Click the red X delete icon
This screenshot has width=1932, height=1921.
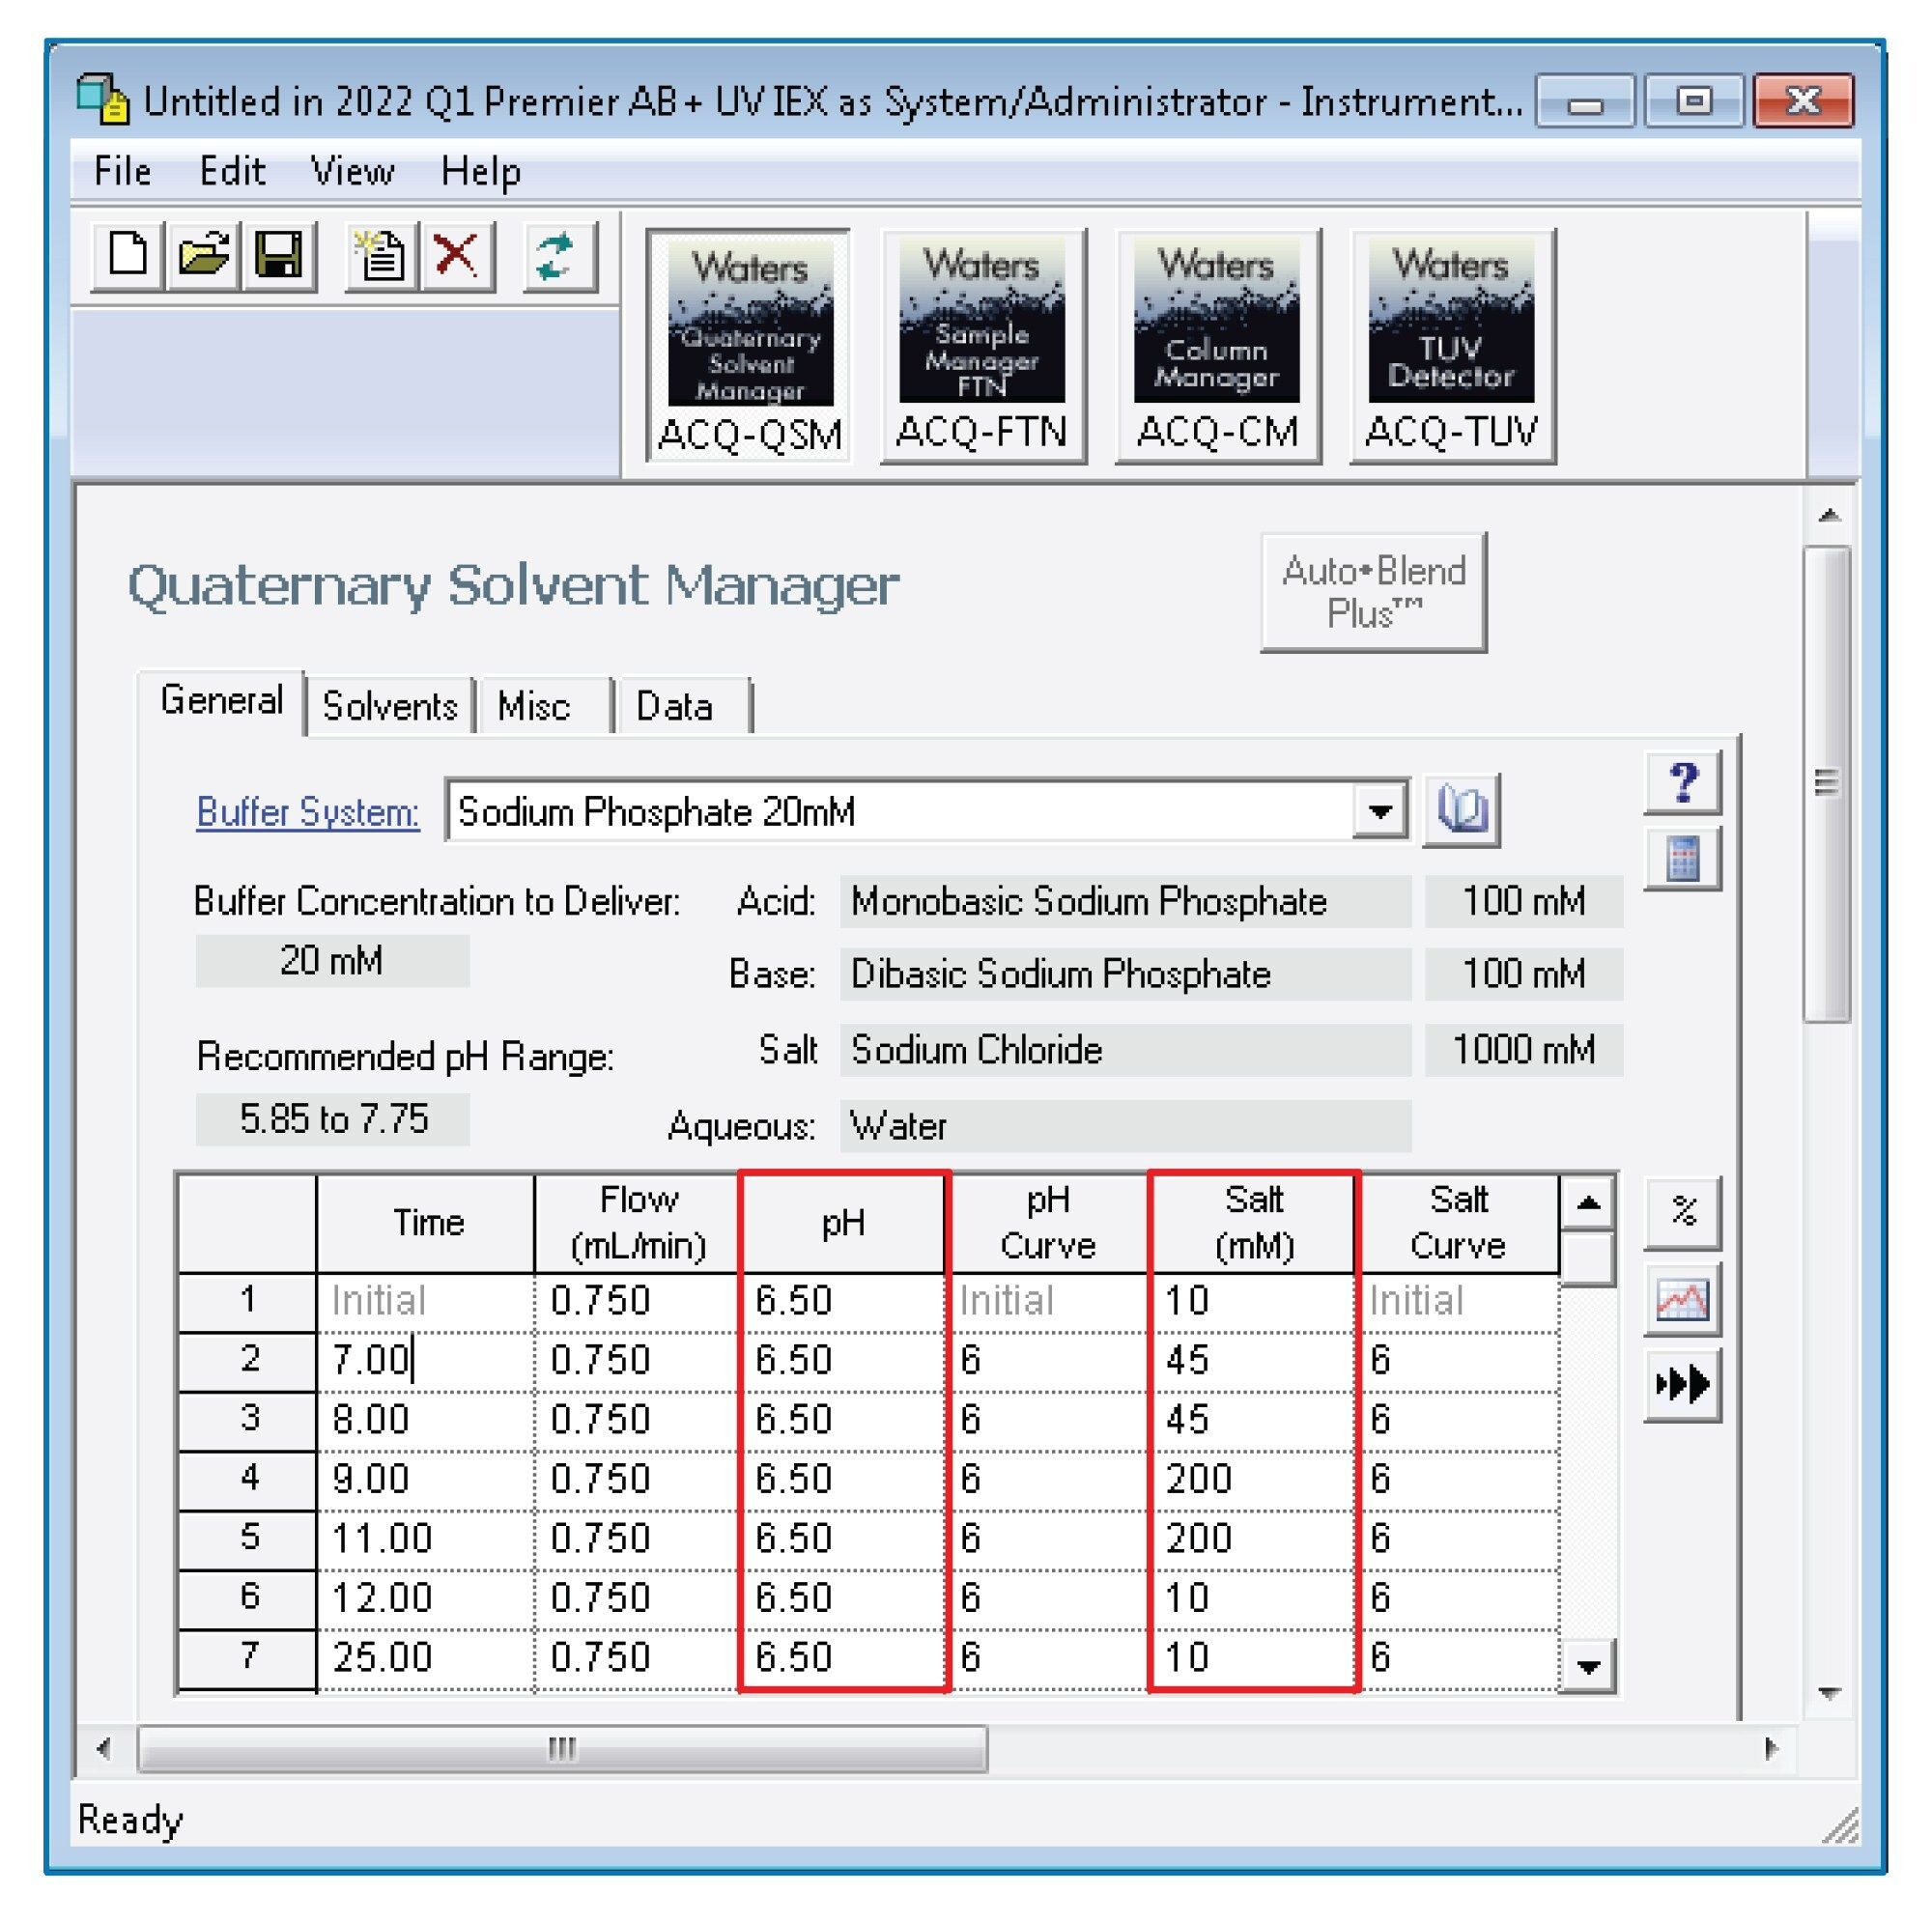[457, 256]
